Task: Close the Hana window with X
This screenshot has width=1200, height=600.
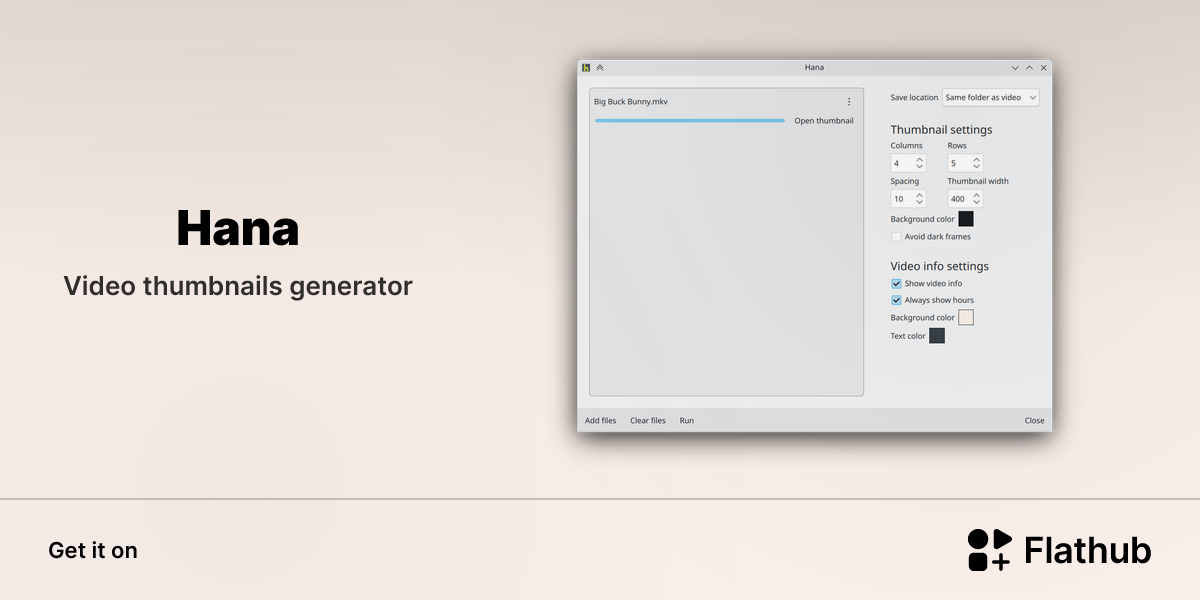Action: coord(1044,68)
